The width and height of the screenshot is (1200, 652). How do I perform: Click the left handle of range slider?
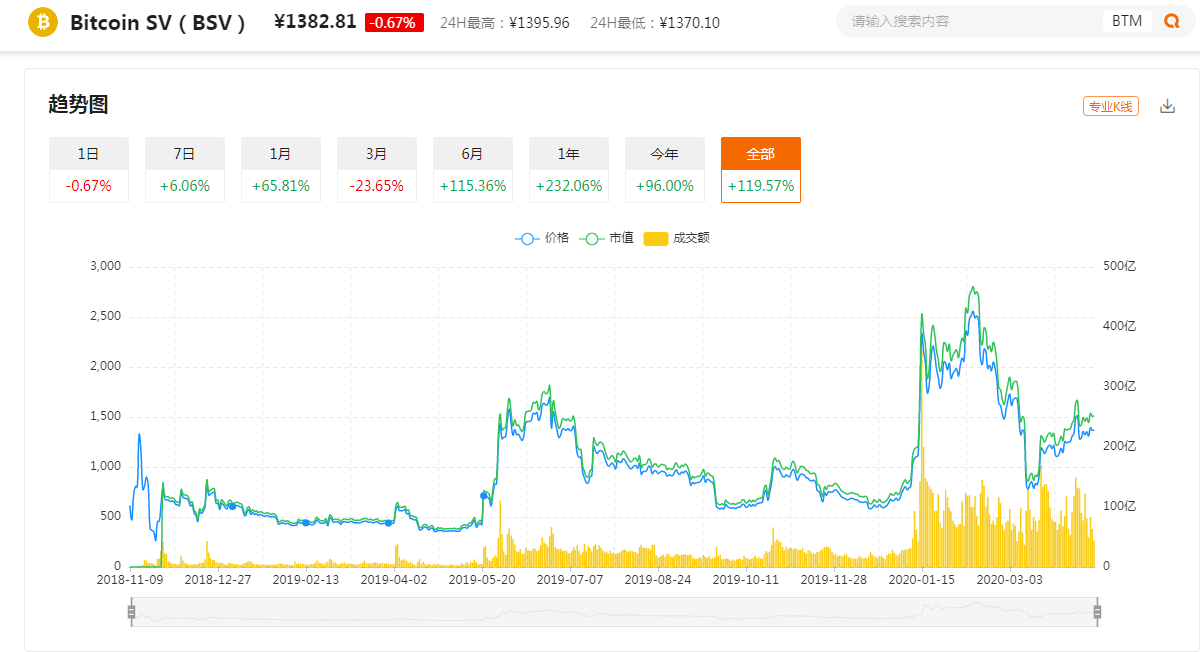pos(131,611)
